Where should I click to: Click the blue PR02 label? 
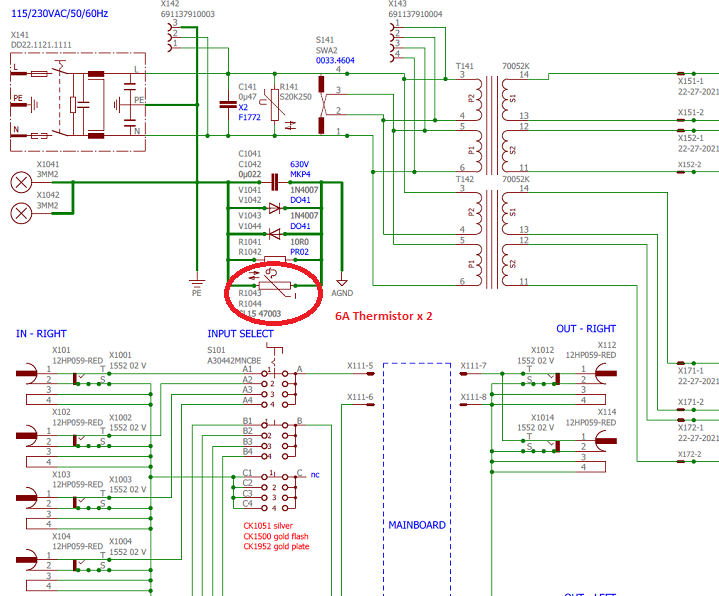[299, 252]
